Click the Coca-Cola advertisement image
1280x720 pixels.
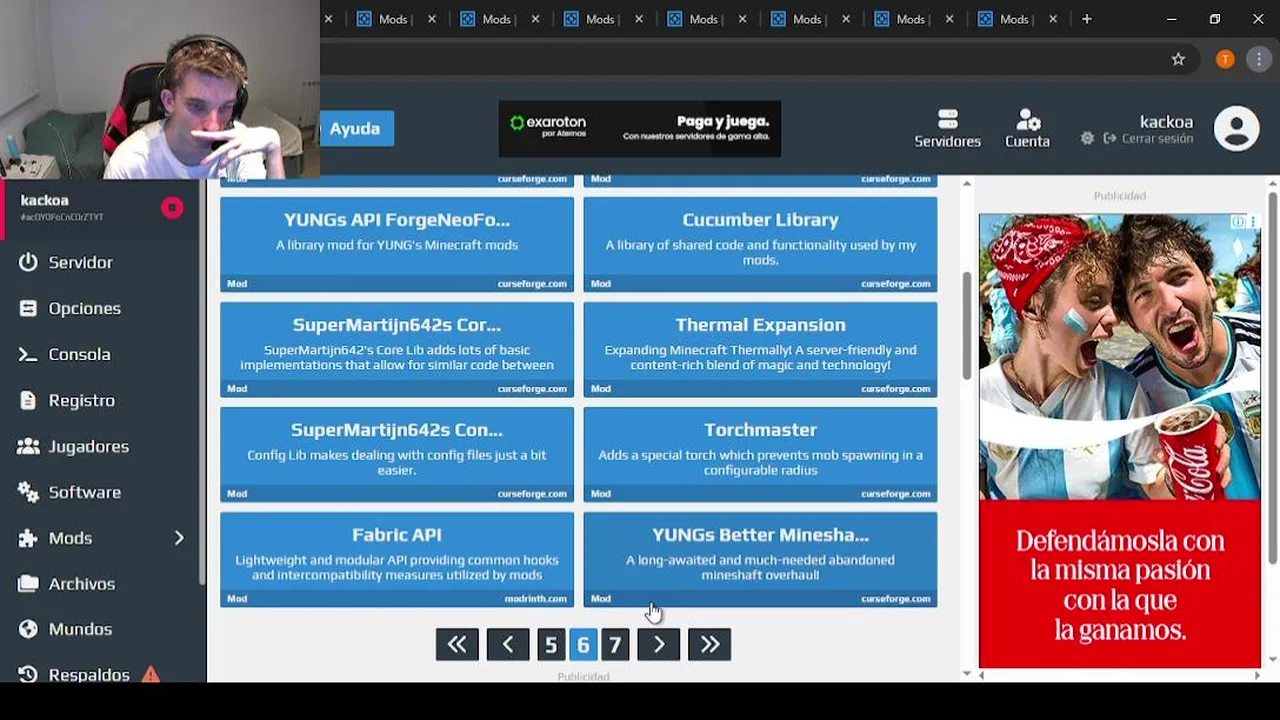coord(1120,441)
